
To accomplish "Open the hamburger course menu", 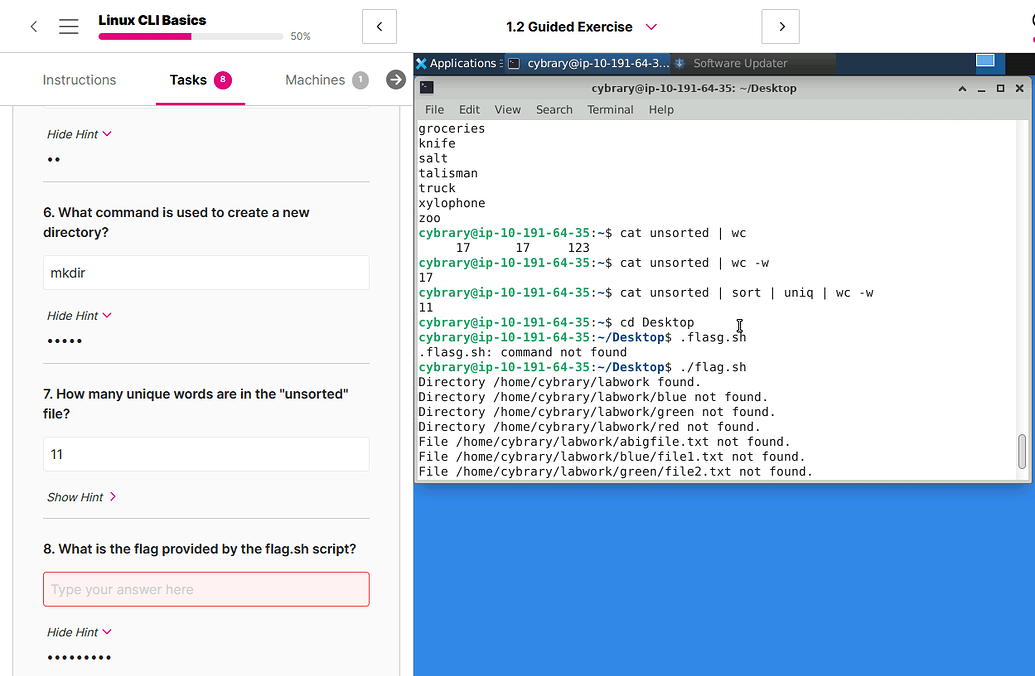I will (x=68, y=27).
